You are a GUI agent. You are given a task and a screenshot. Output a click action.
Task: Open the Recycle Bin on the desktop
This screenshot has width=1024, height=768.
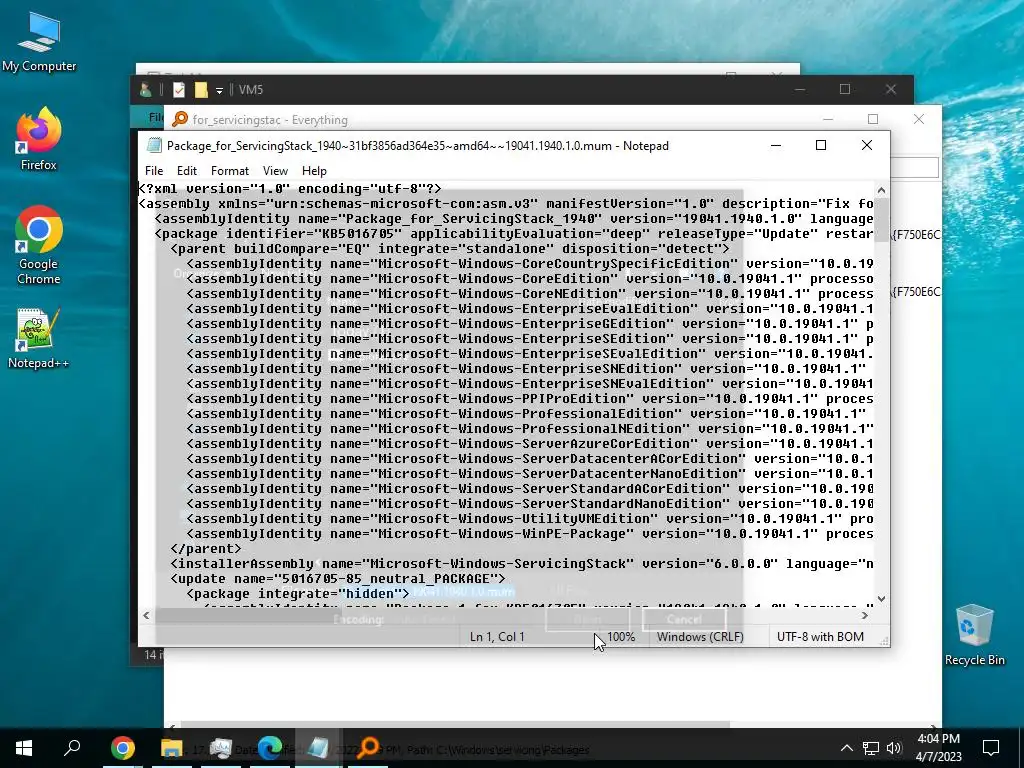[974, 635]
